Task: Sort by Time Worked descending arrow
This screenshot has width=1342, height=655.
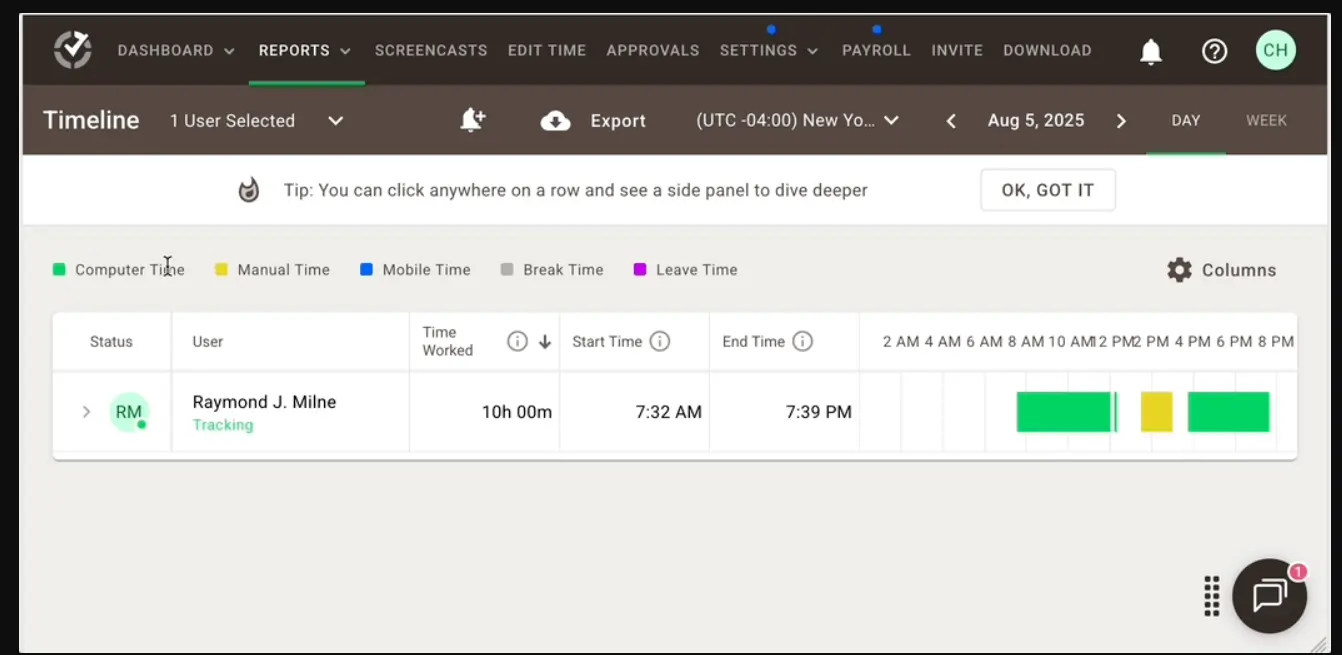Action: click(x=545, y=342)
